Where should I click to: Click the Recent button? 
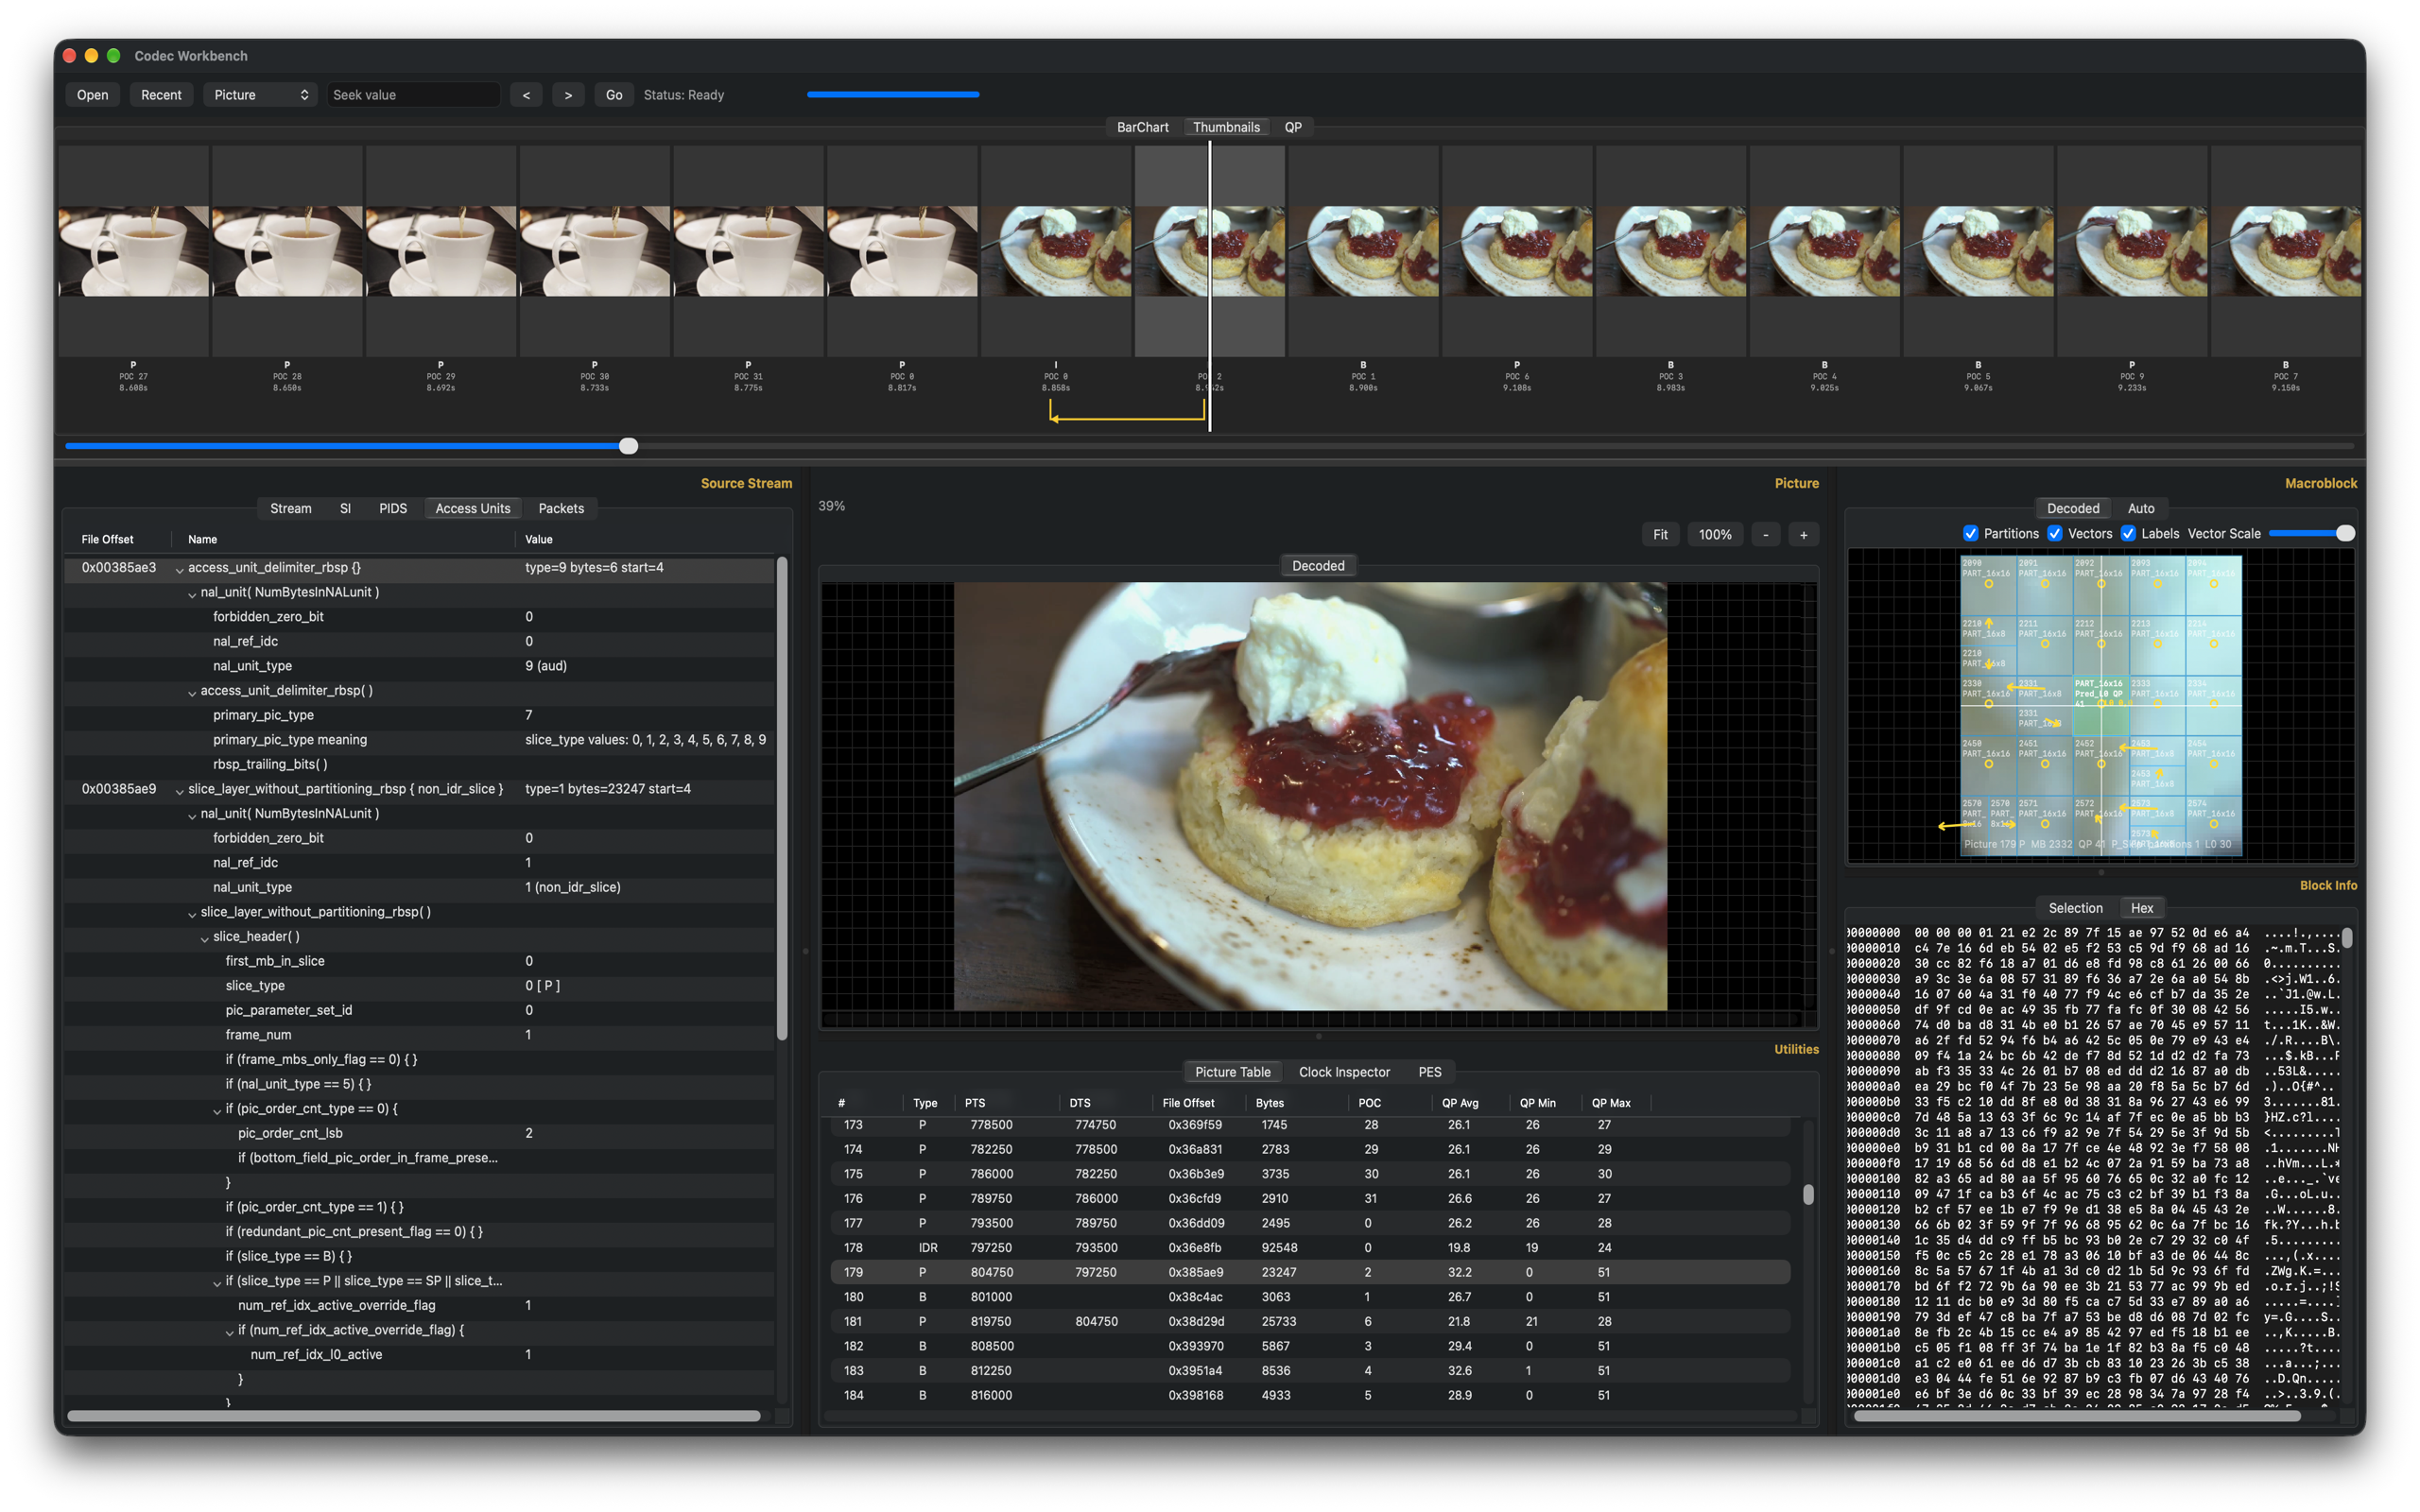coord(161,95)
